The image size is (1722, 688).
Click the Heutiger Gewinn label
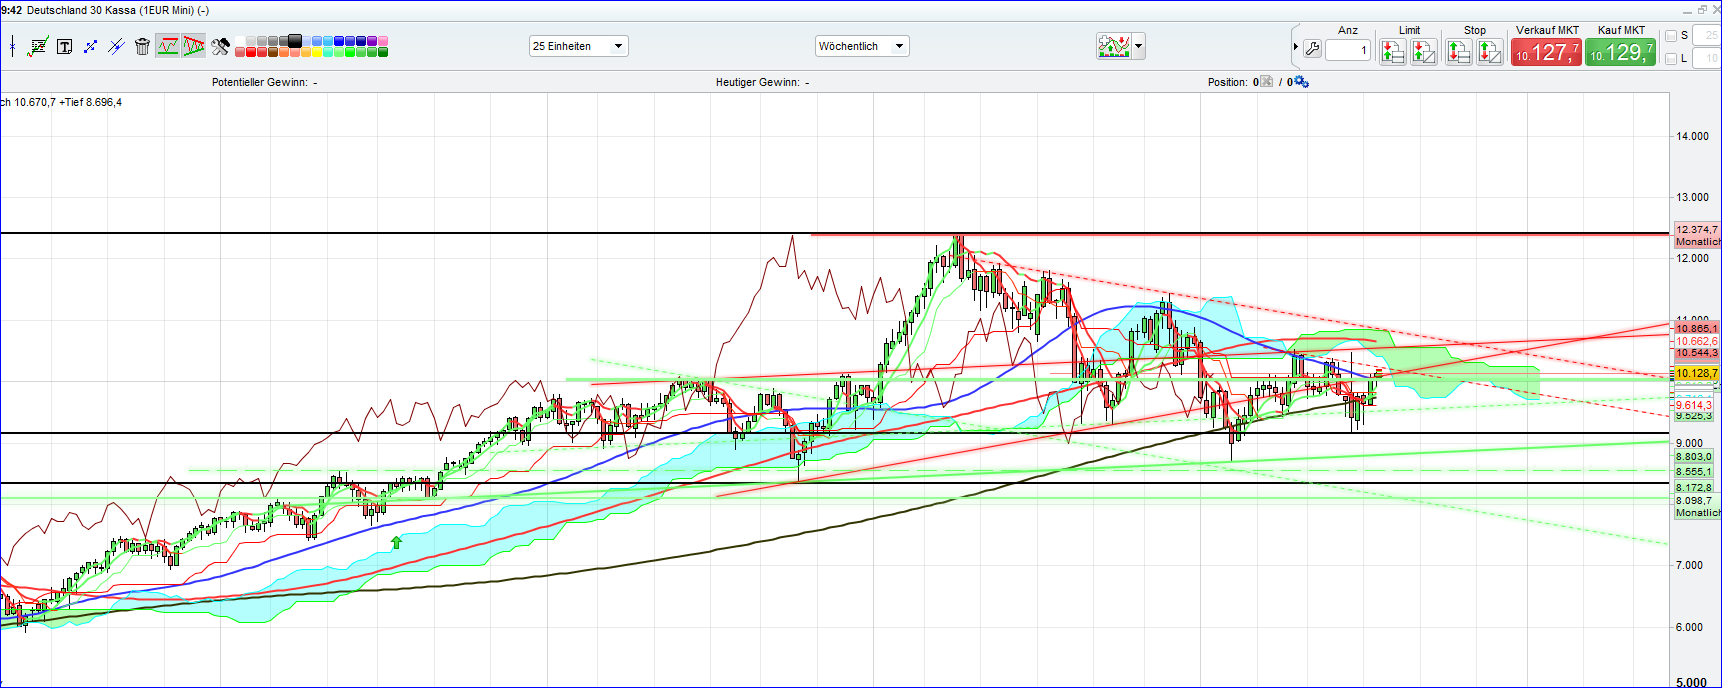[x=757, y=82]
